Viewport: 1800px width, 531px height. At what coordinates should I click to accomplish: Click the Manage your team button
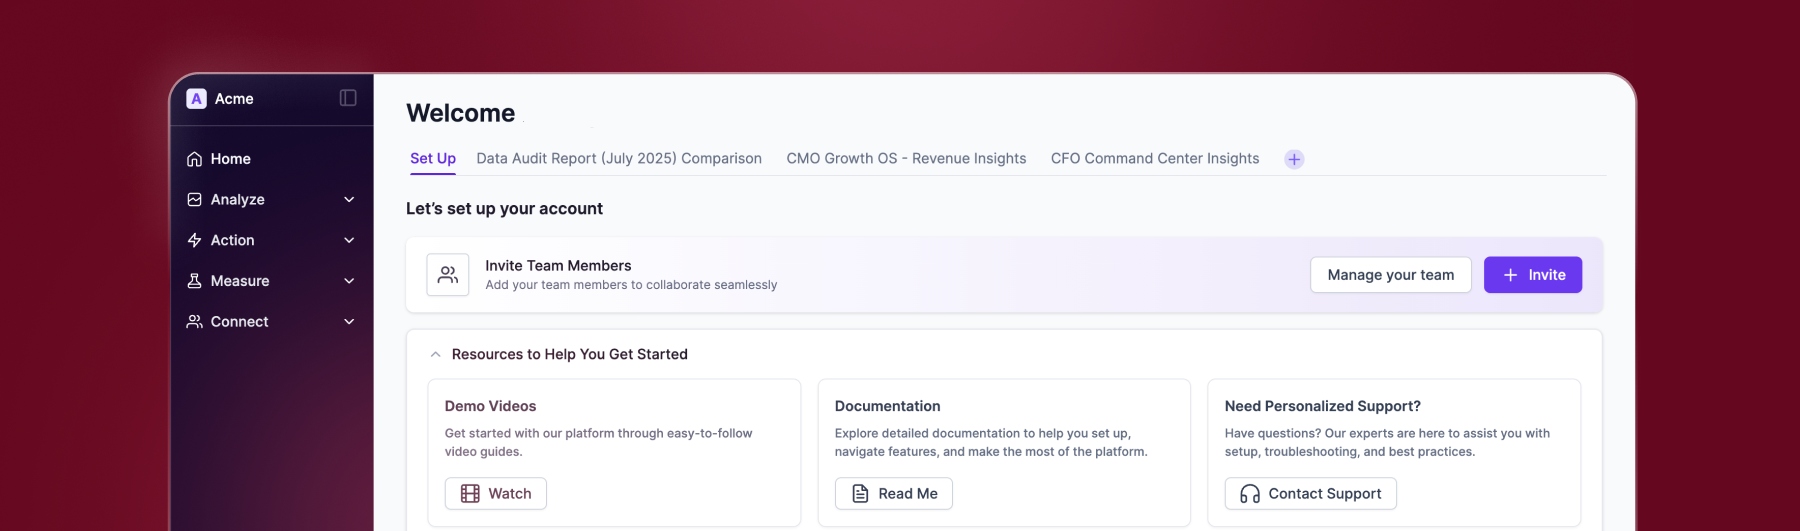coord(1390,275)
